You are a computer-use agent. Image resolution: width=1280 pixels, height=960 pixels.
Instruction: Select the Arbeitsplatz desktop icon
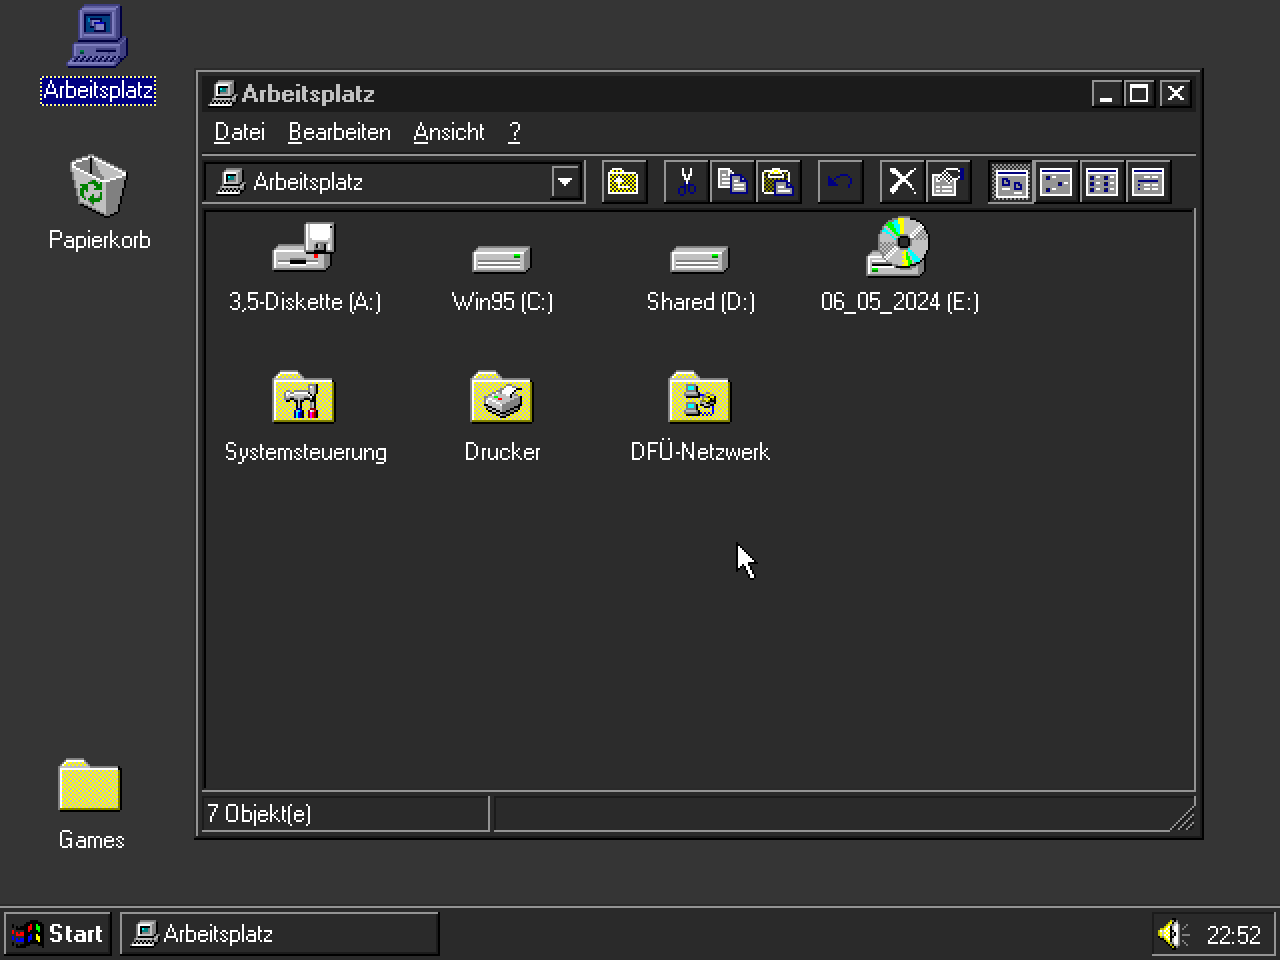pos(98,54)
